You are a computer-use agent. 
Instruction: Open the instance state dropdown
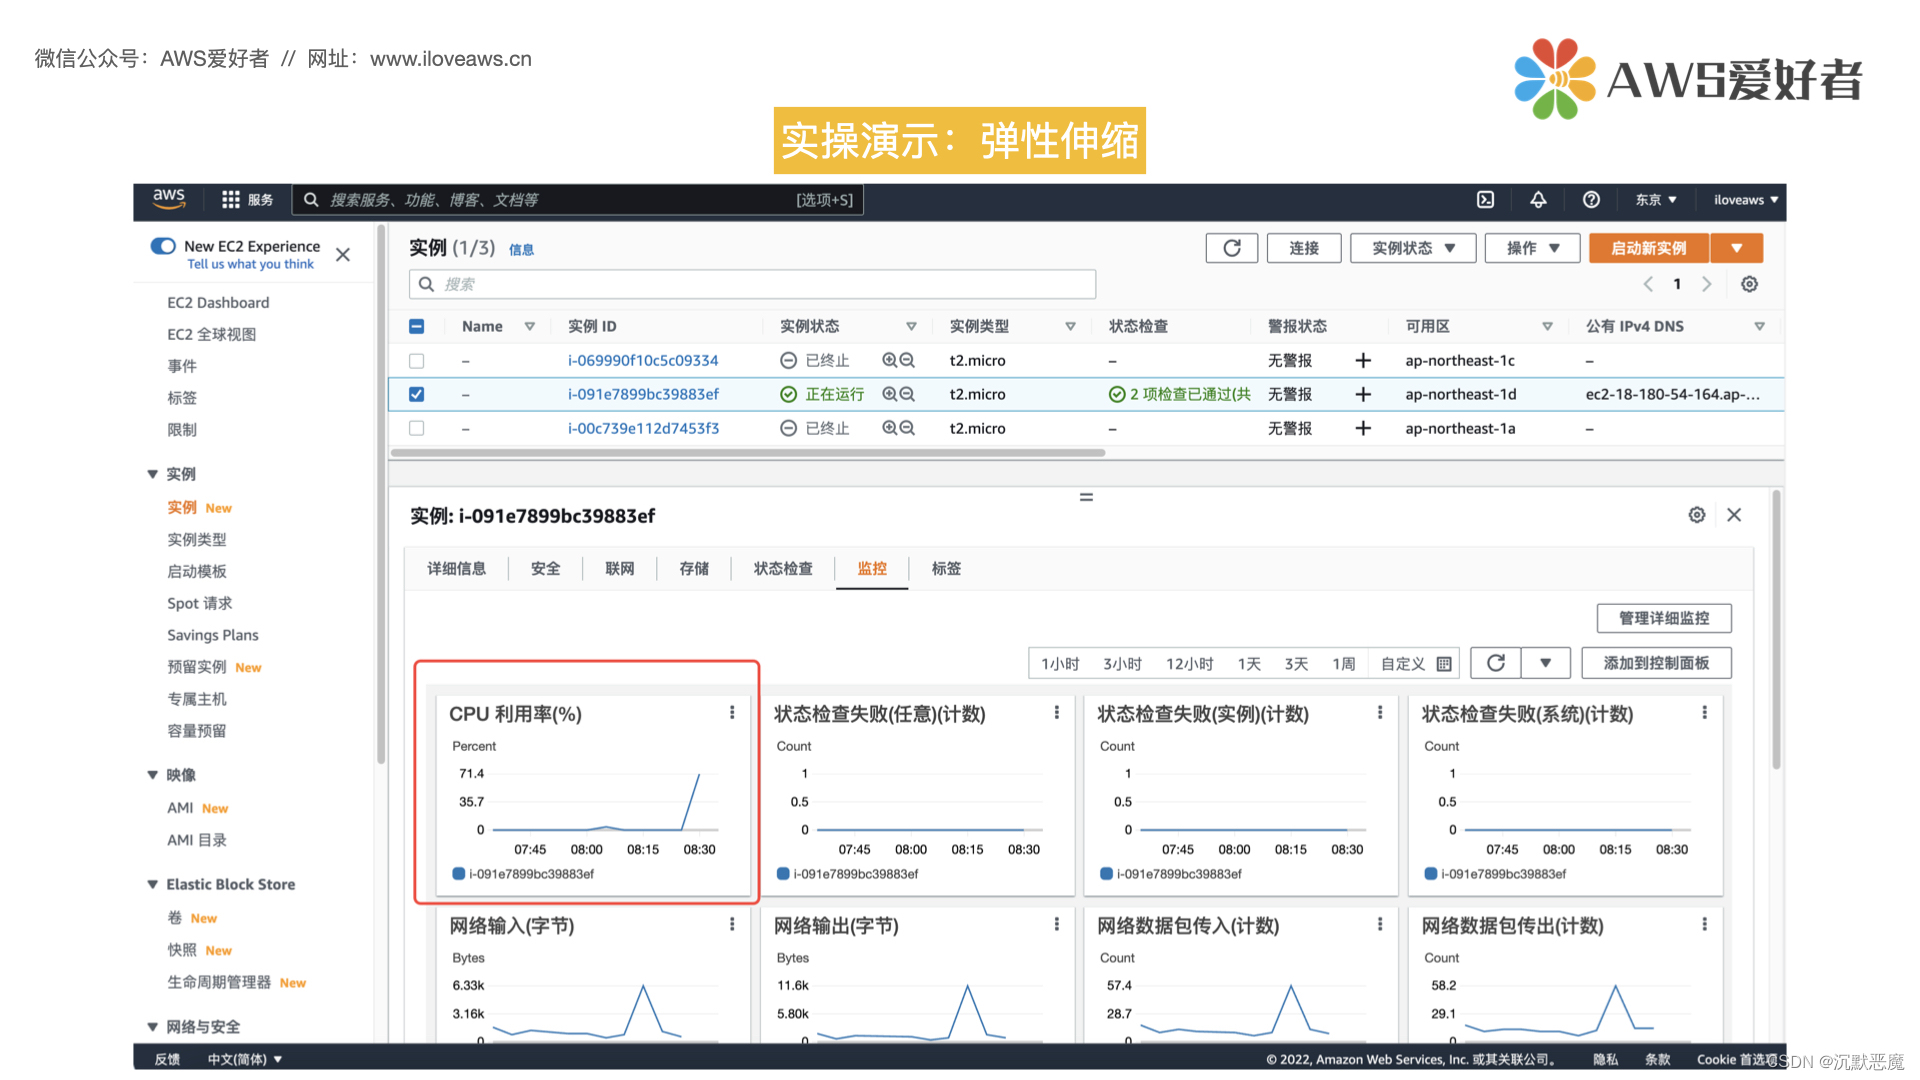coord(1413,248)
